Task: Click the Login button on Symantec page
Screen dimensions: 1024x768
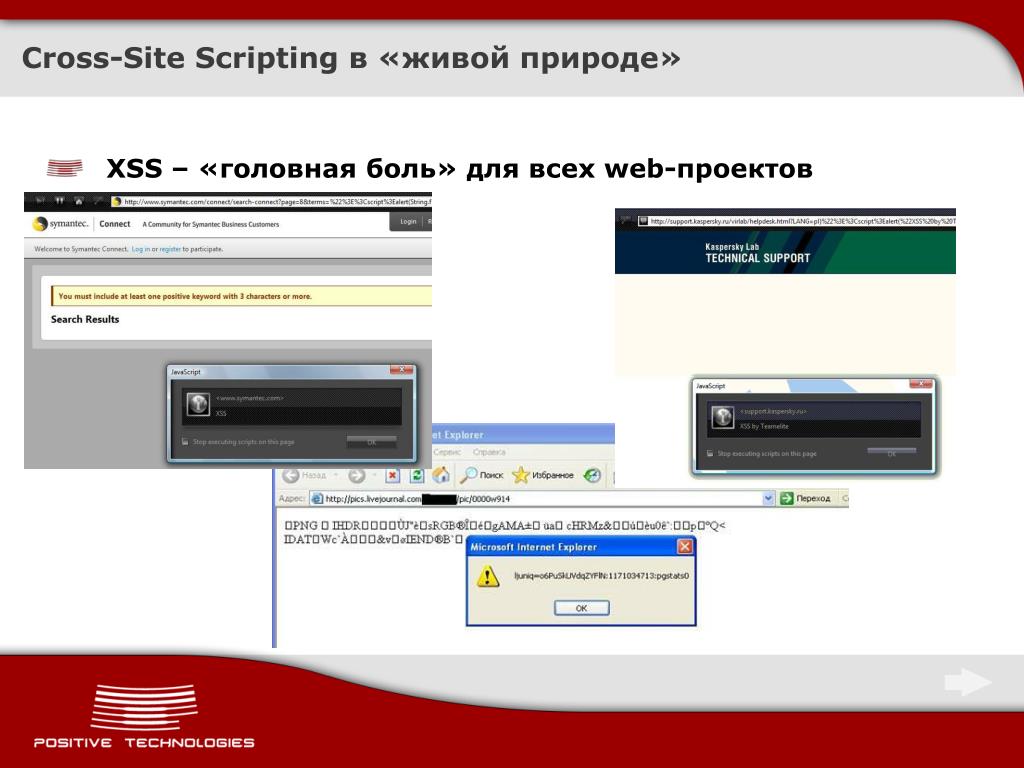Action: pyautogui.click(x=408, y=221)
